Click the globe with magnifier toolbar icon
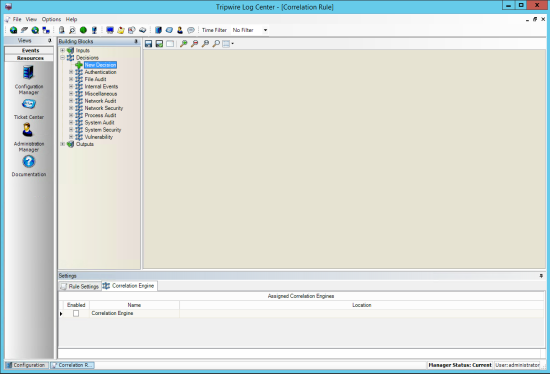Viewport: 550px width, 374px height. [35, 30]
